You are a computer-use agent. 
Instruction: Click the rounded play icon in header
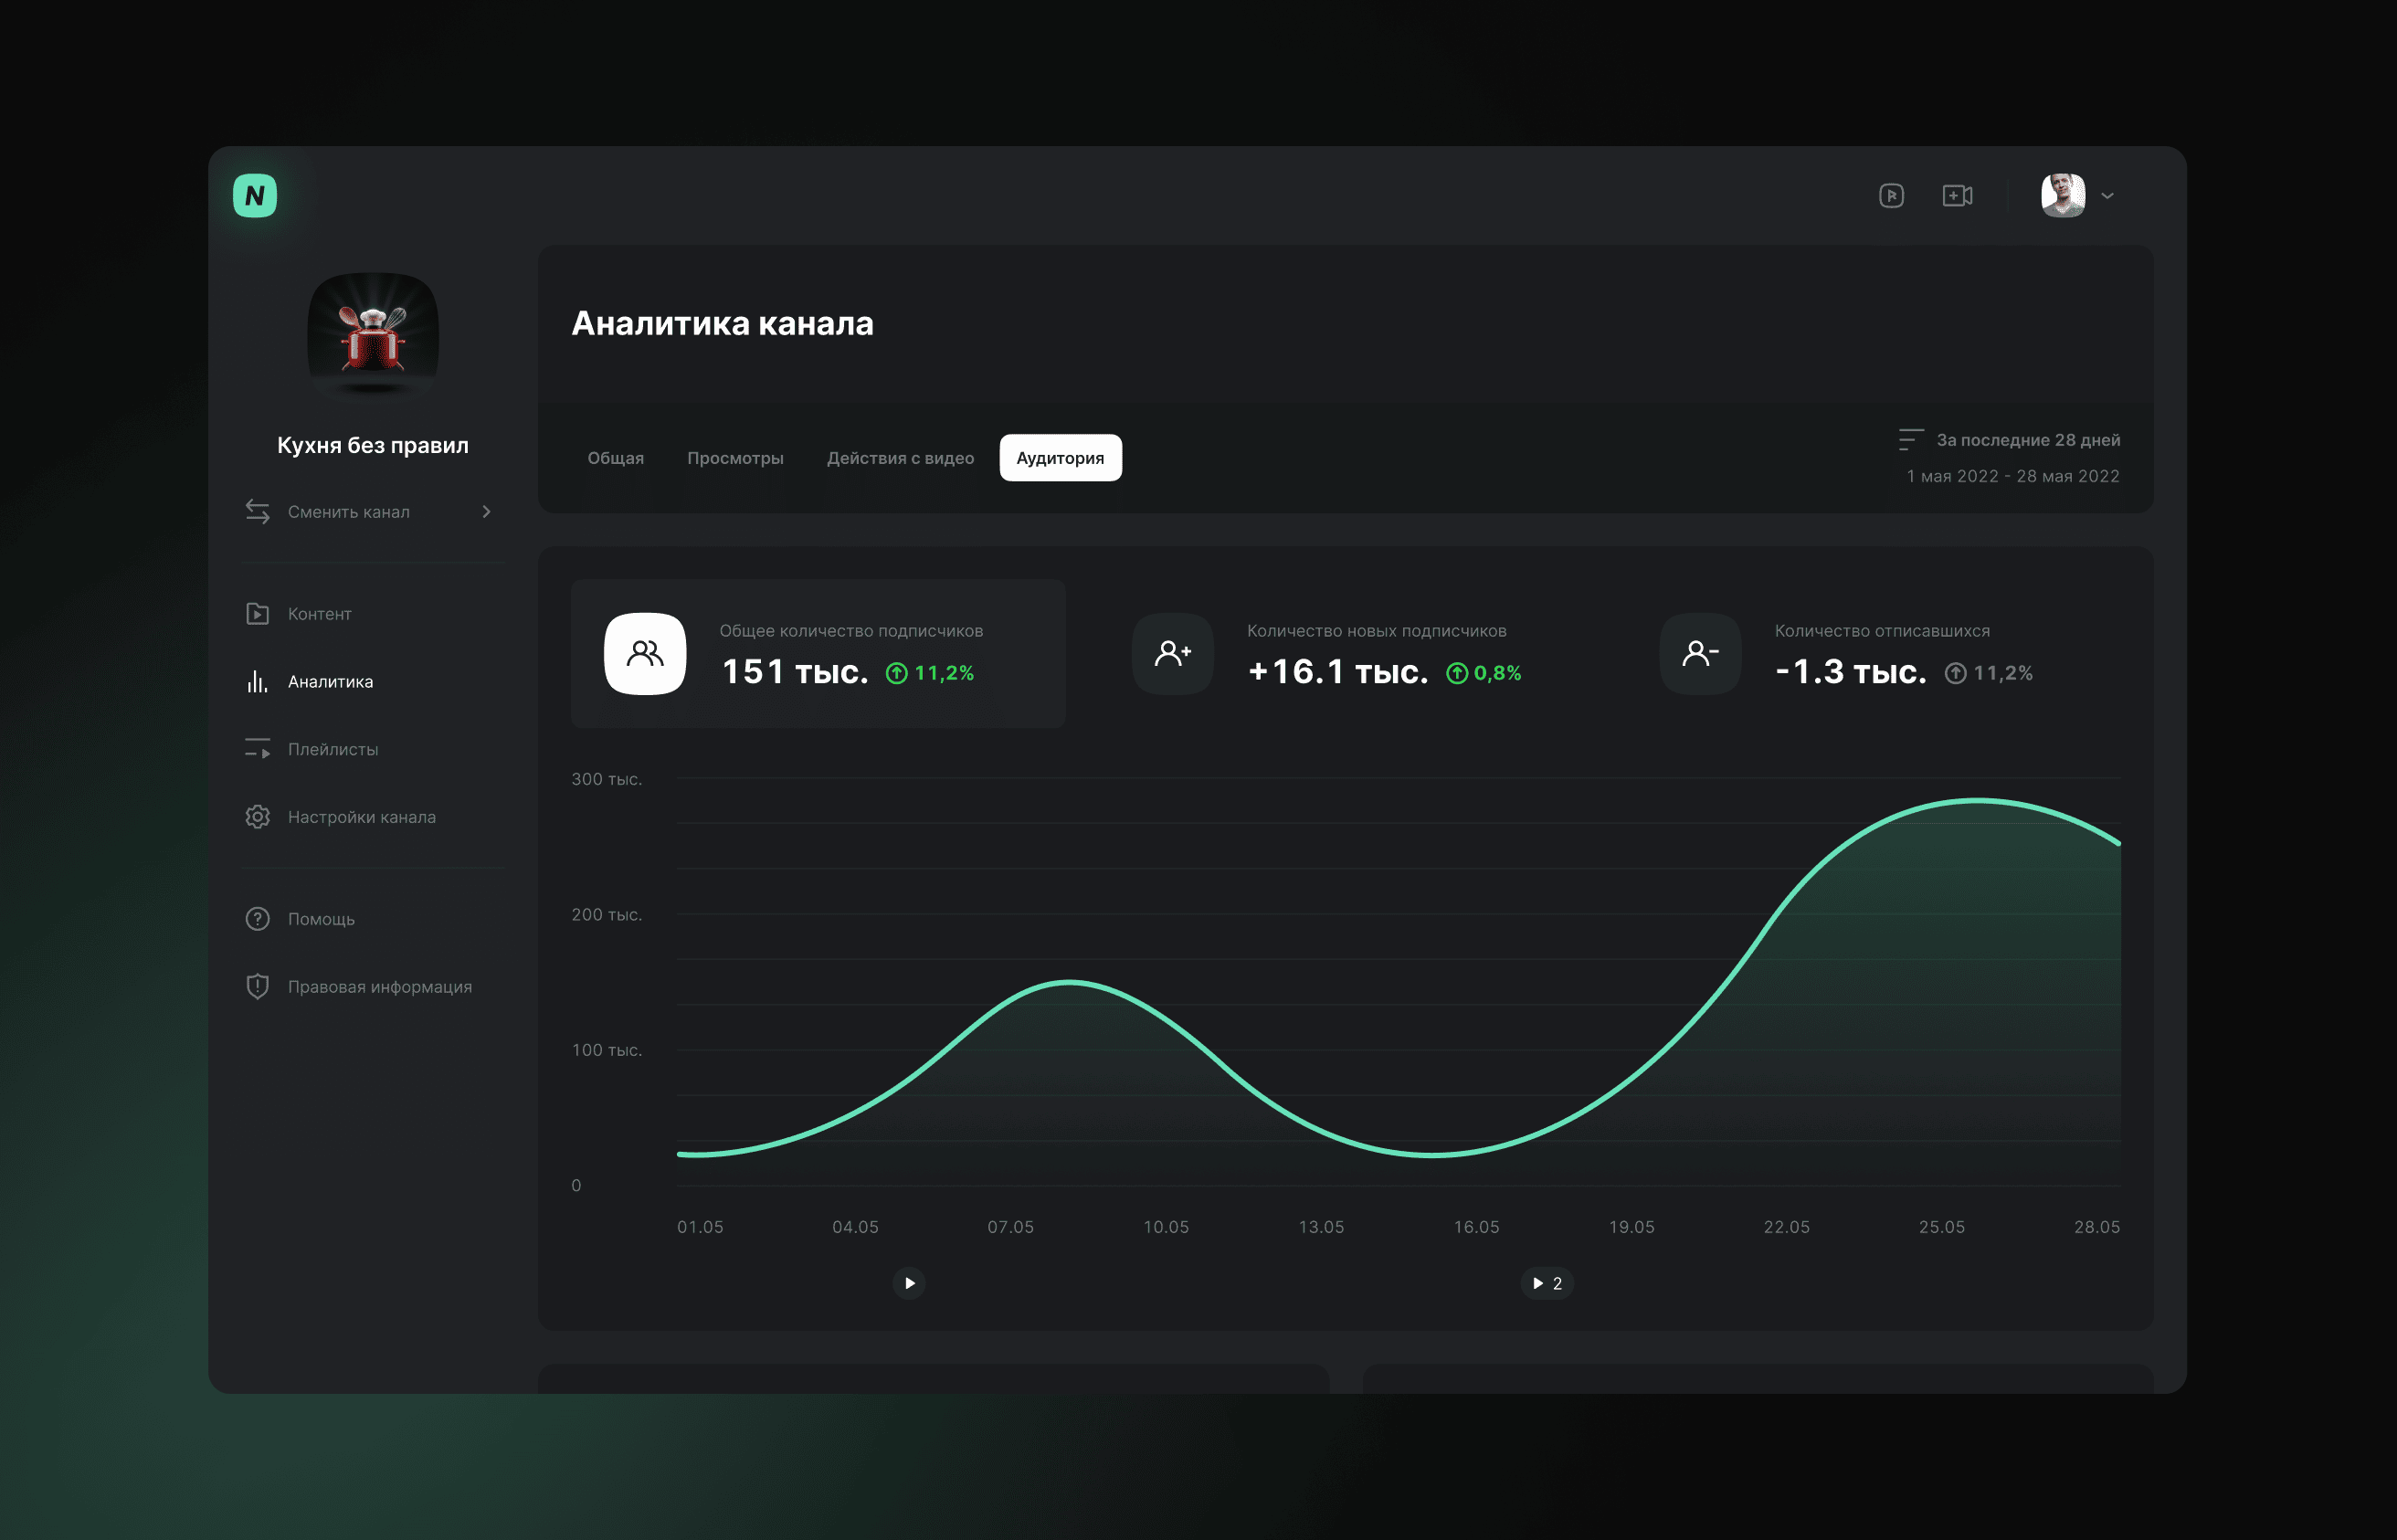1891,196
